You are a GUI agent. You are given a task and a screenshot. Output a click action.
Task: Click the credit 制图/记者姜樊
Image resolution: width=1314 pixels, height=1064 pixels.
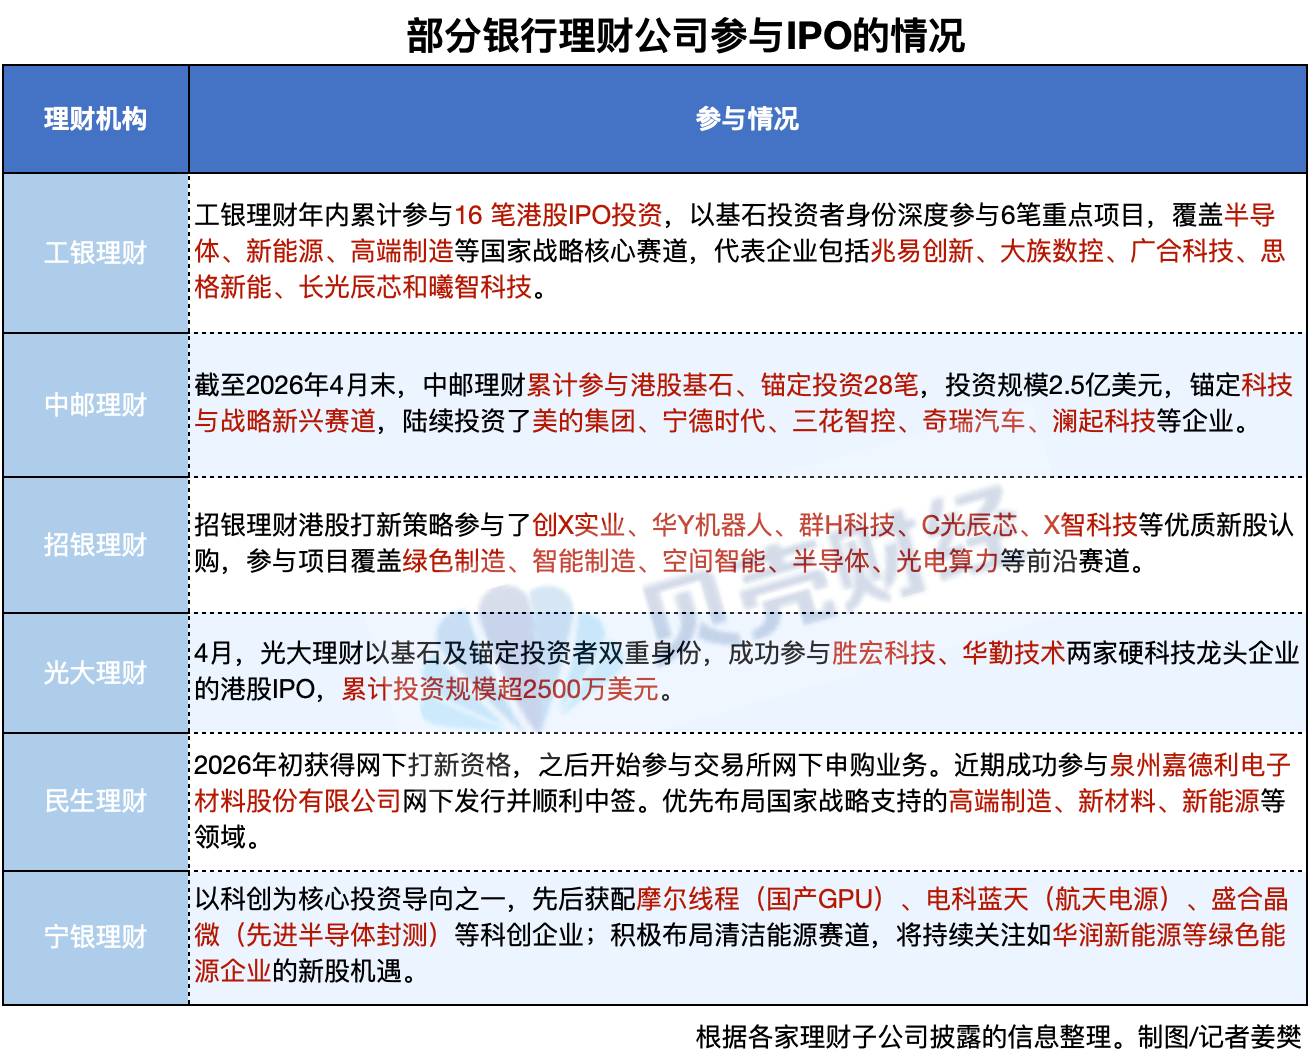(x=1219, y=1037)
